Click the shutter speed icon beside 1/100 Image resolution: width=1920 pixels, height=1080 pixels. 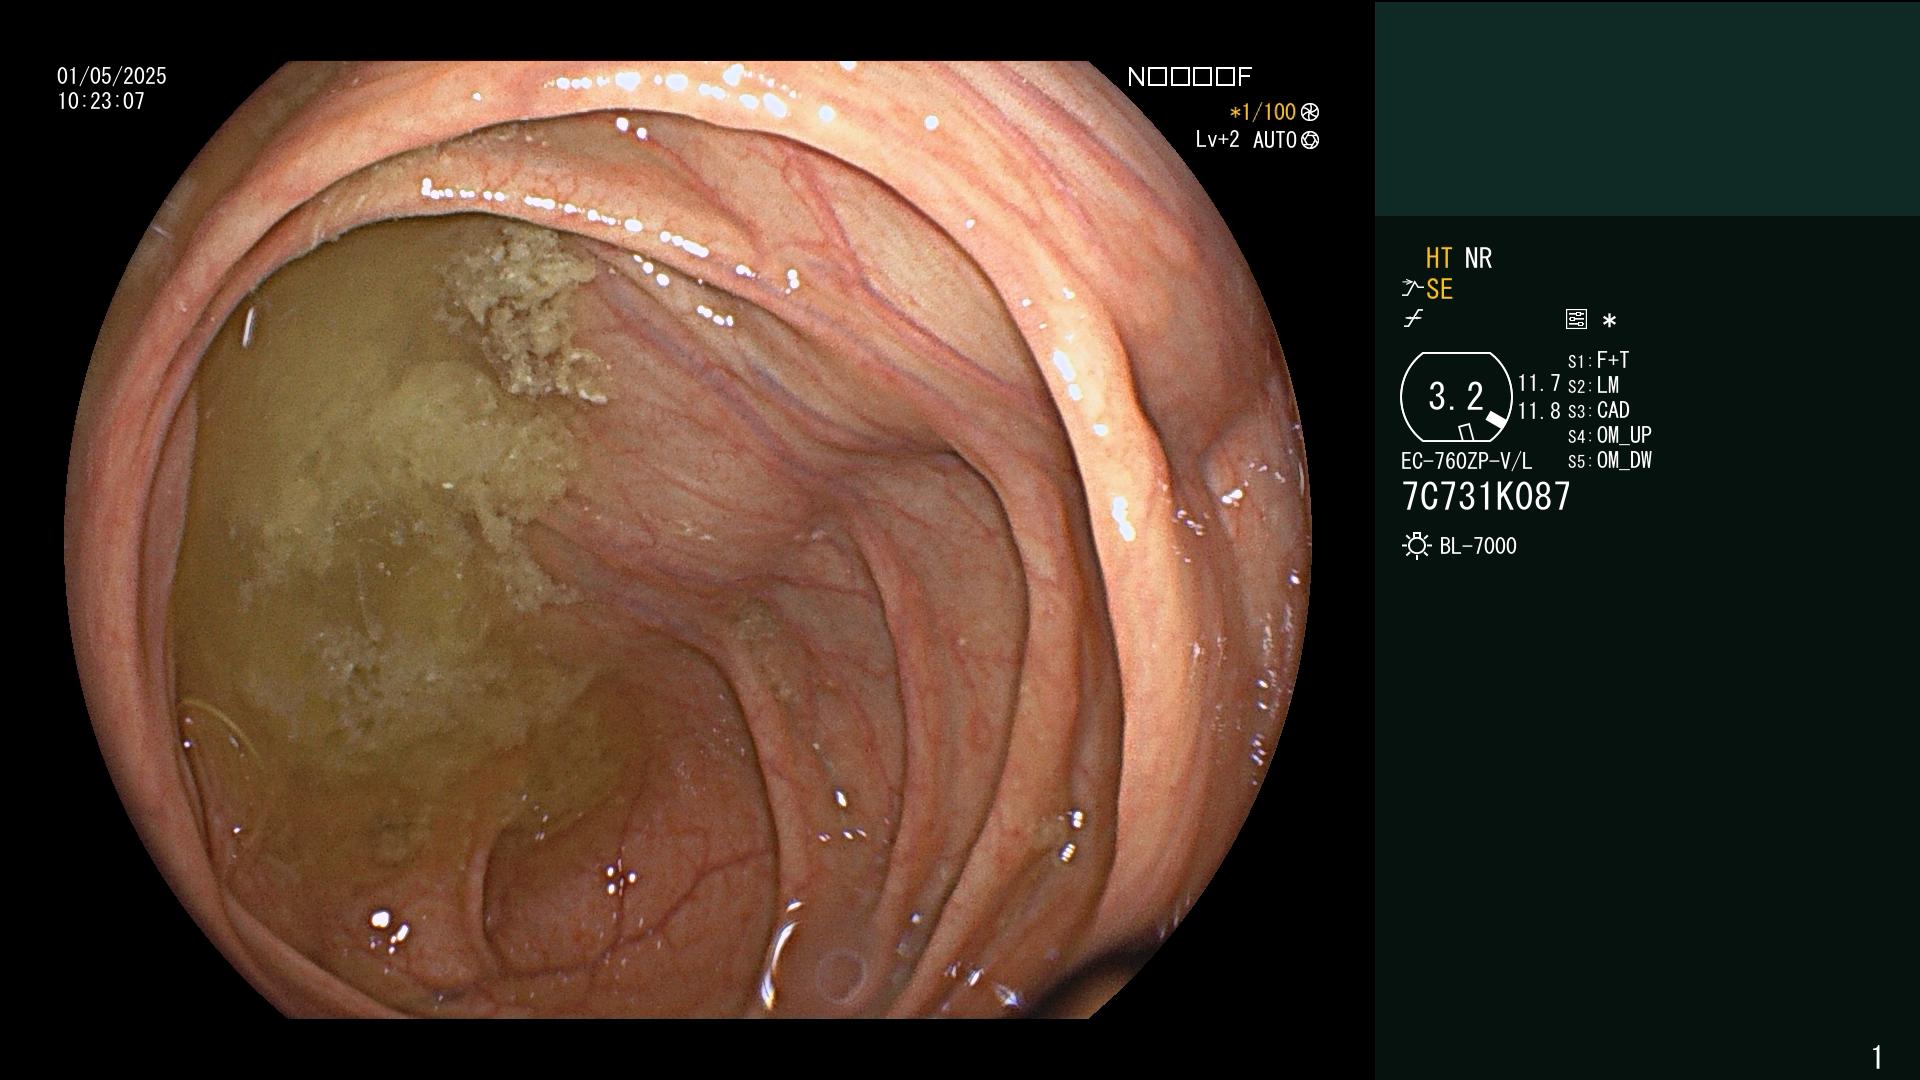point(1310,112)
